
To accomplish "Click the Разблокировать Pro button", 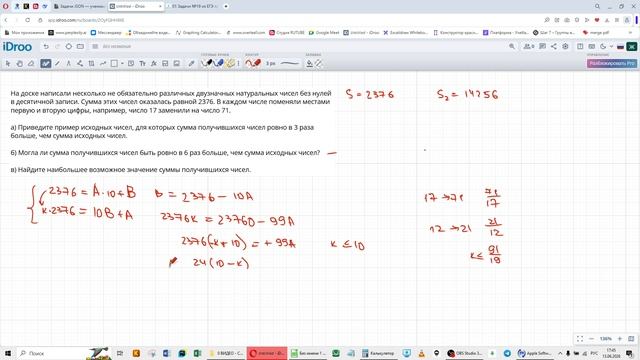I will (611, 63).
